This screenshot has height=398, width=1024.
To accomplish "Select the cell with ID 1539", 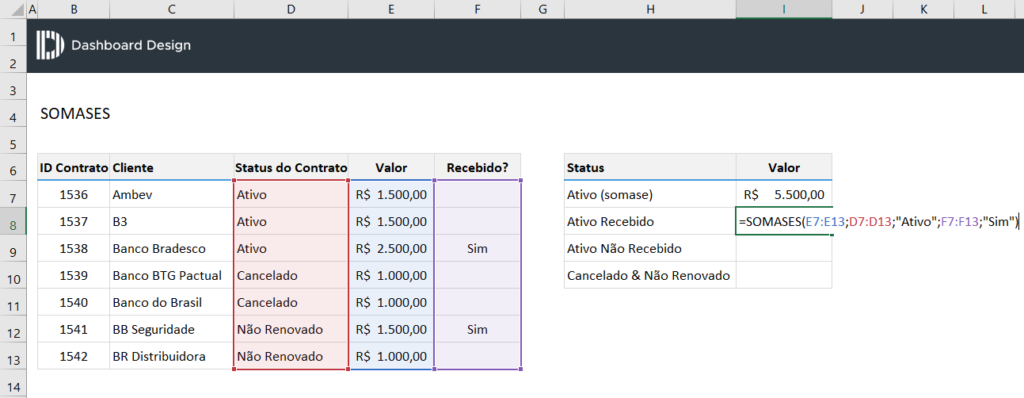I will tap(74, 276).
